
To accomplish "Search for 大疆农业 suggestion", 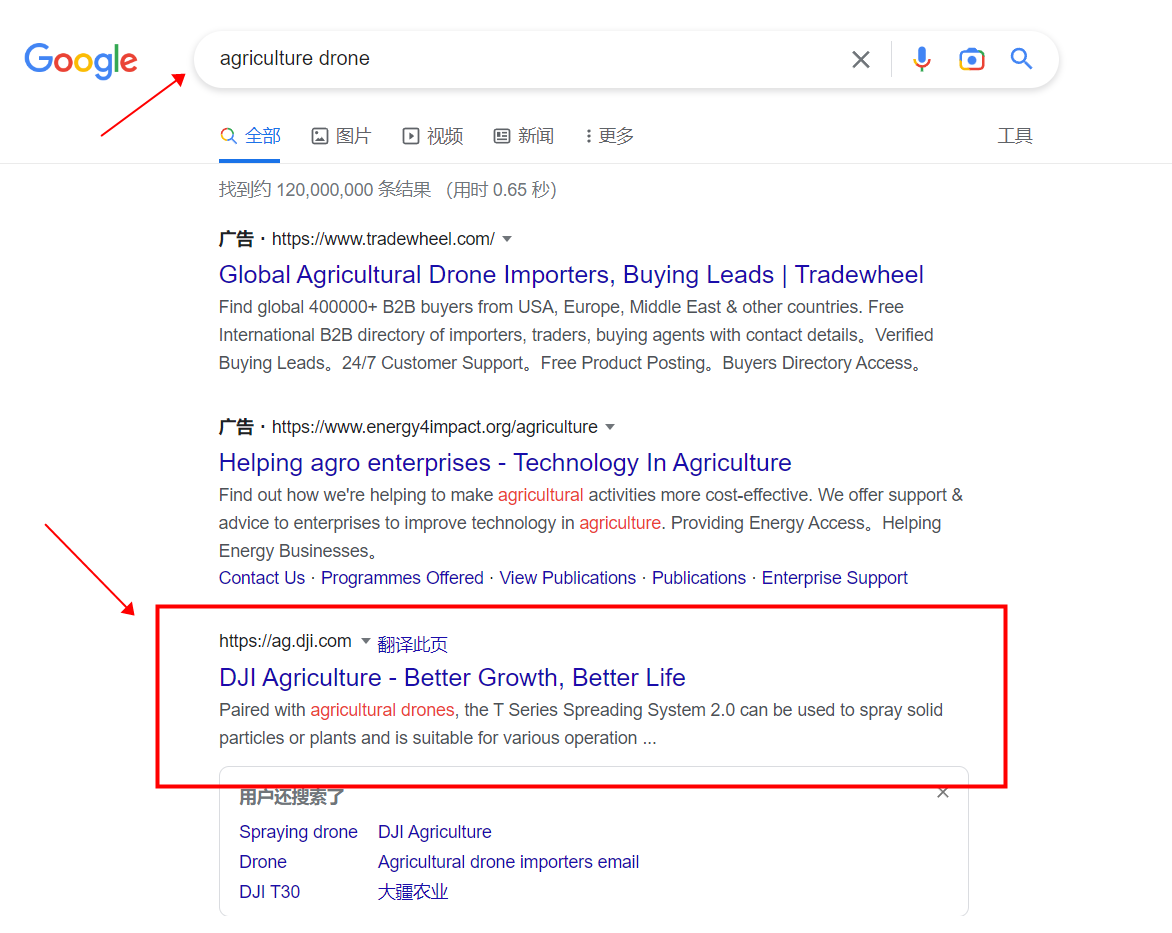I will tap(413, 892).
